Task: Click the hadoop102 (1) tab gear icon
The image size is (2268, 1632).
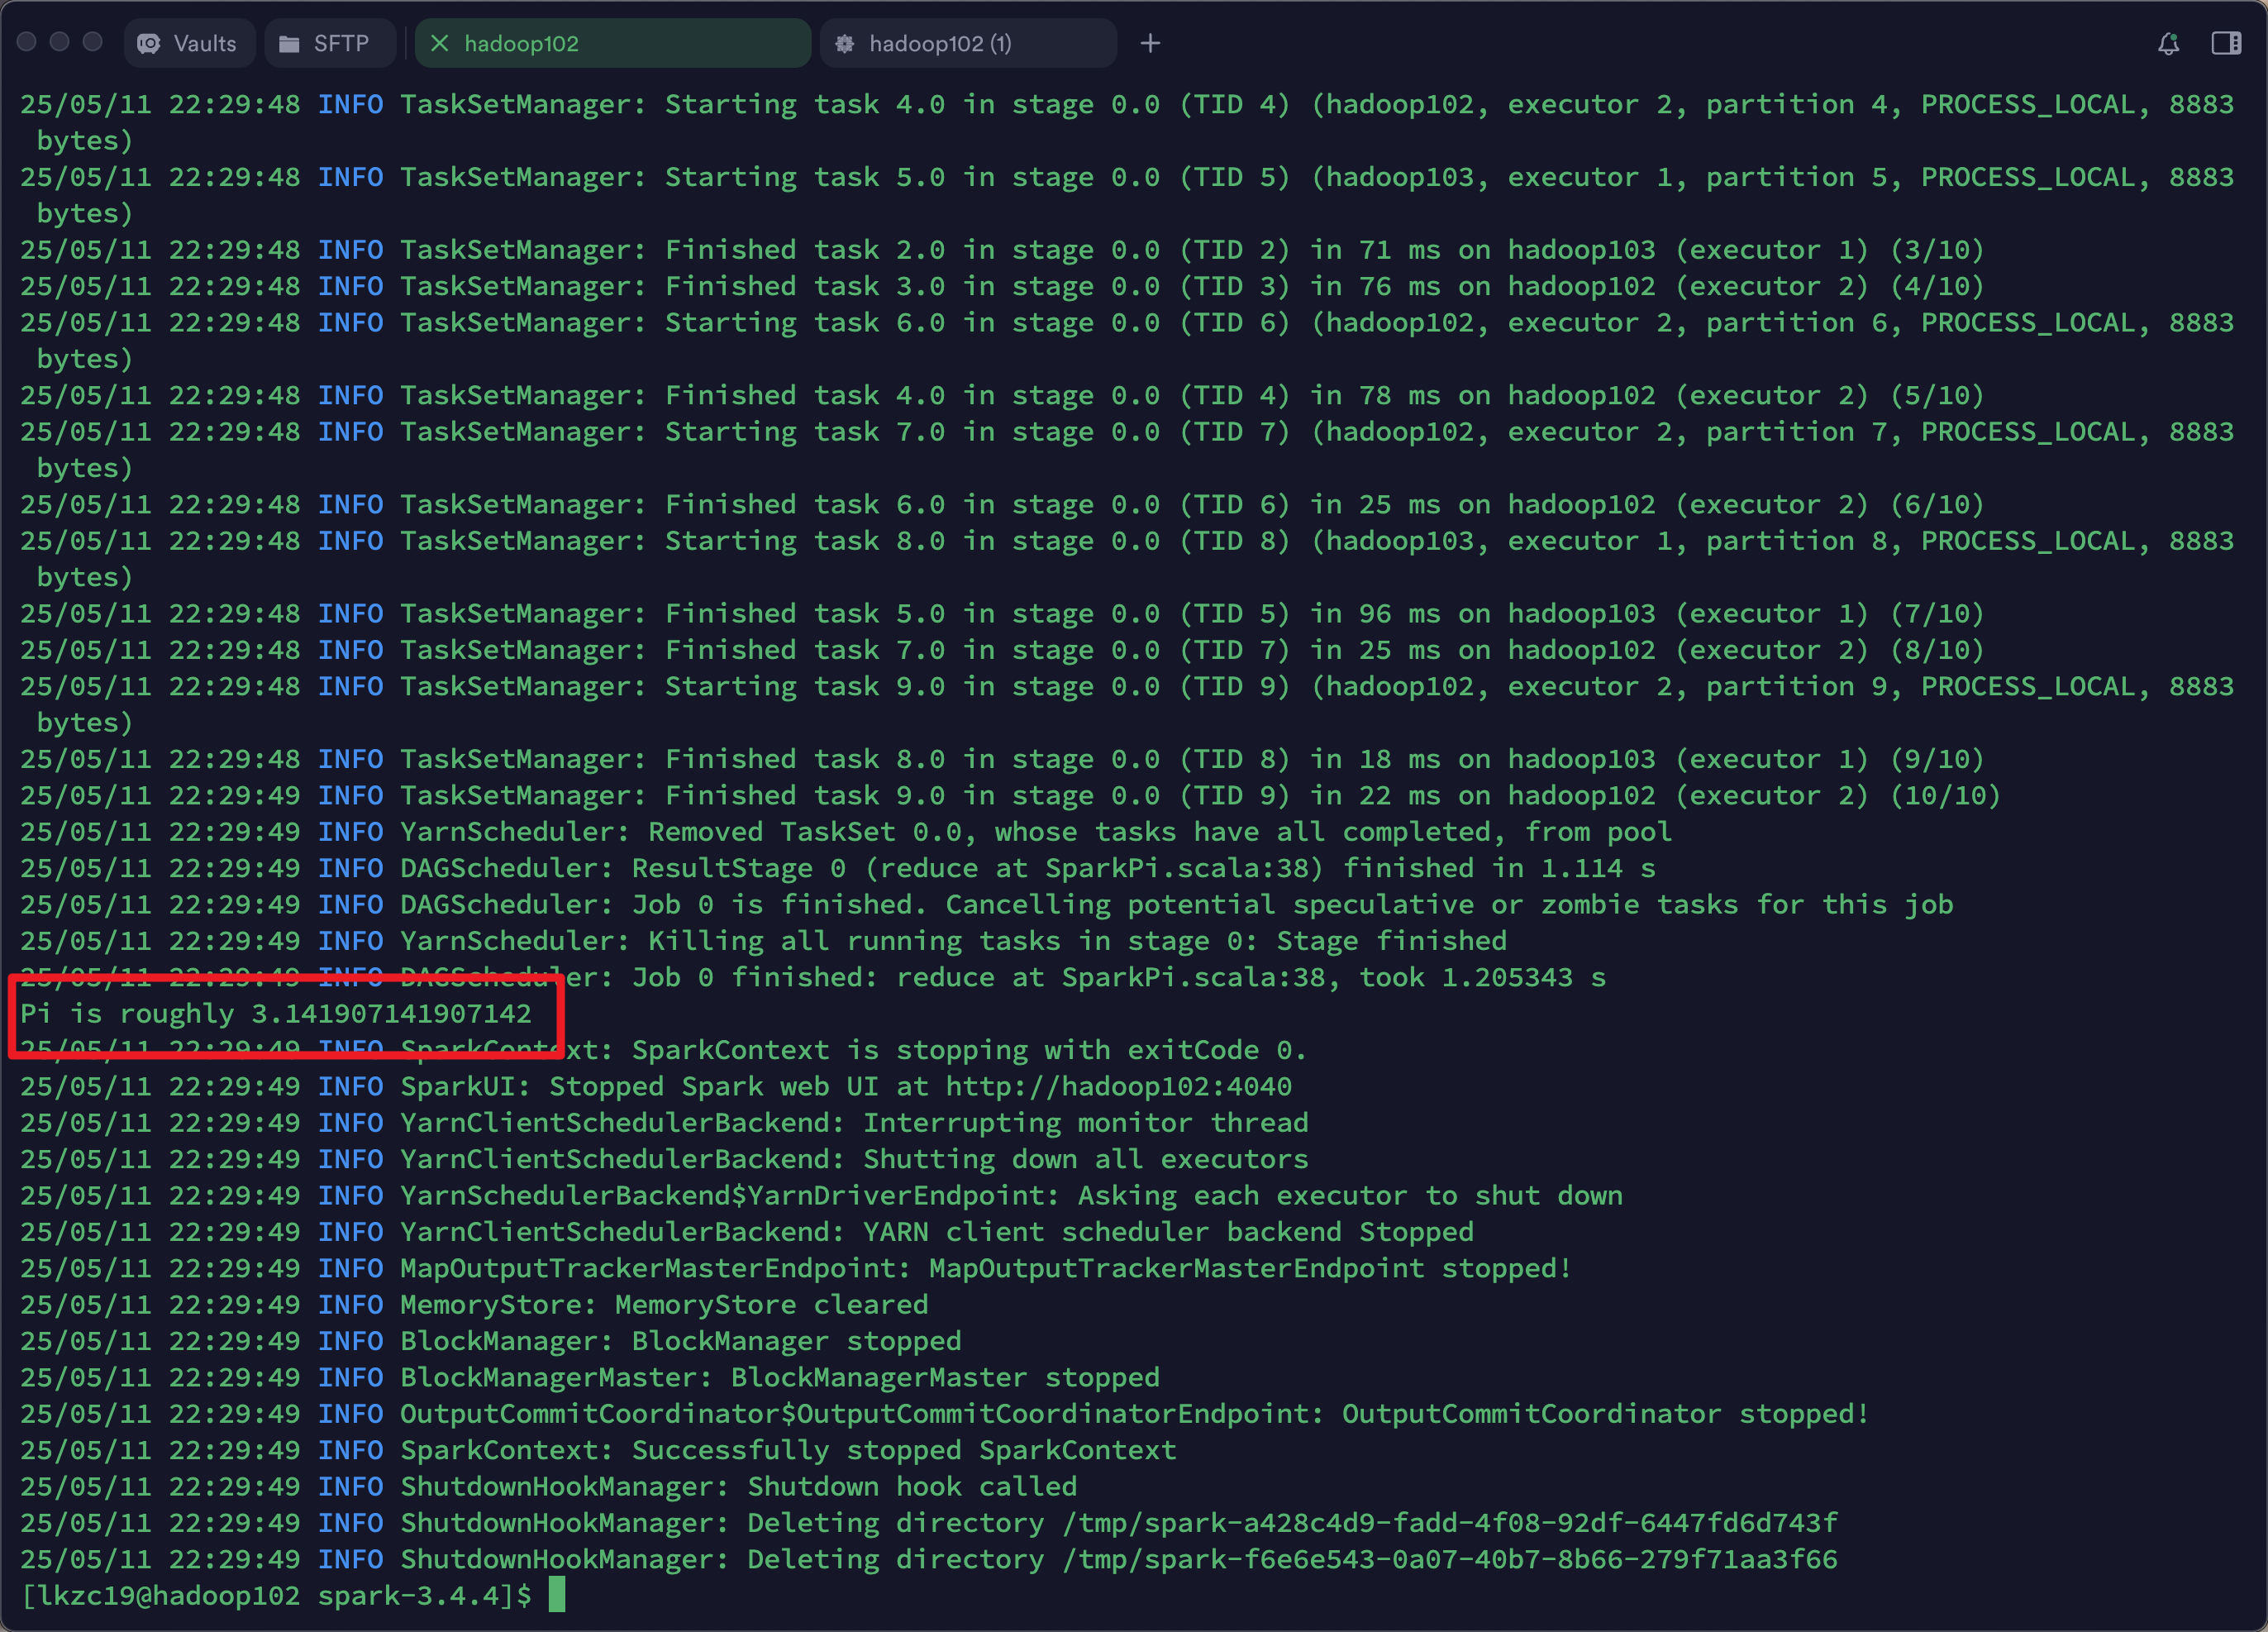Action: [x=845, y=43]
